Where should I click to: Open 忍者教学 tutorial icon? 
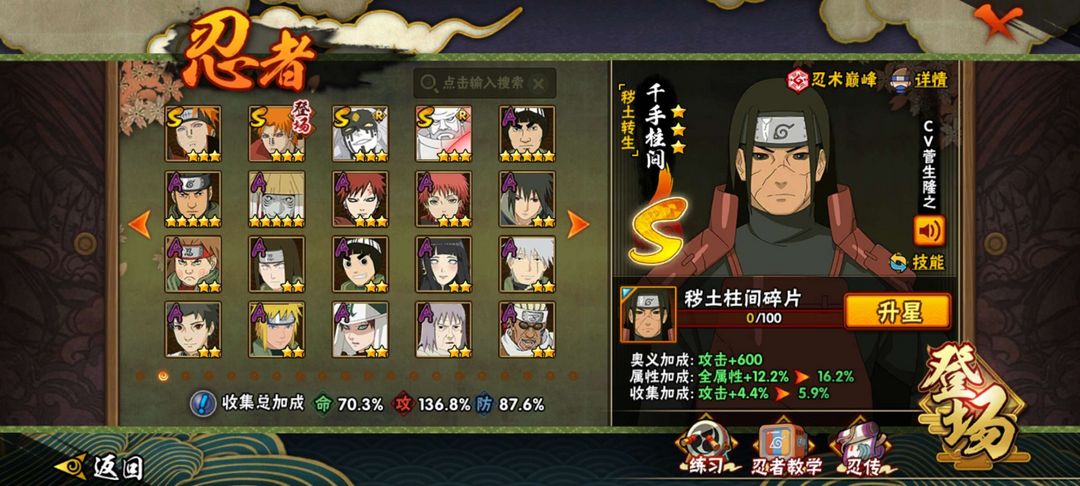[787, 449]
